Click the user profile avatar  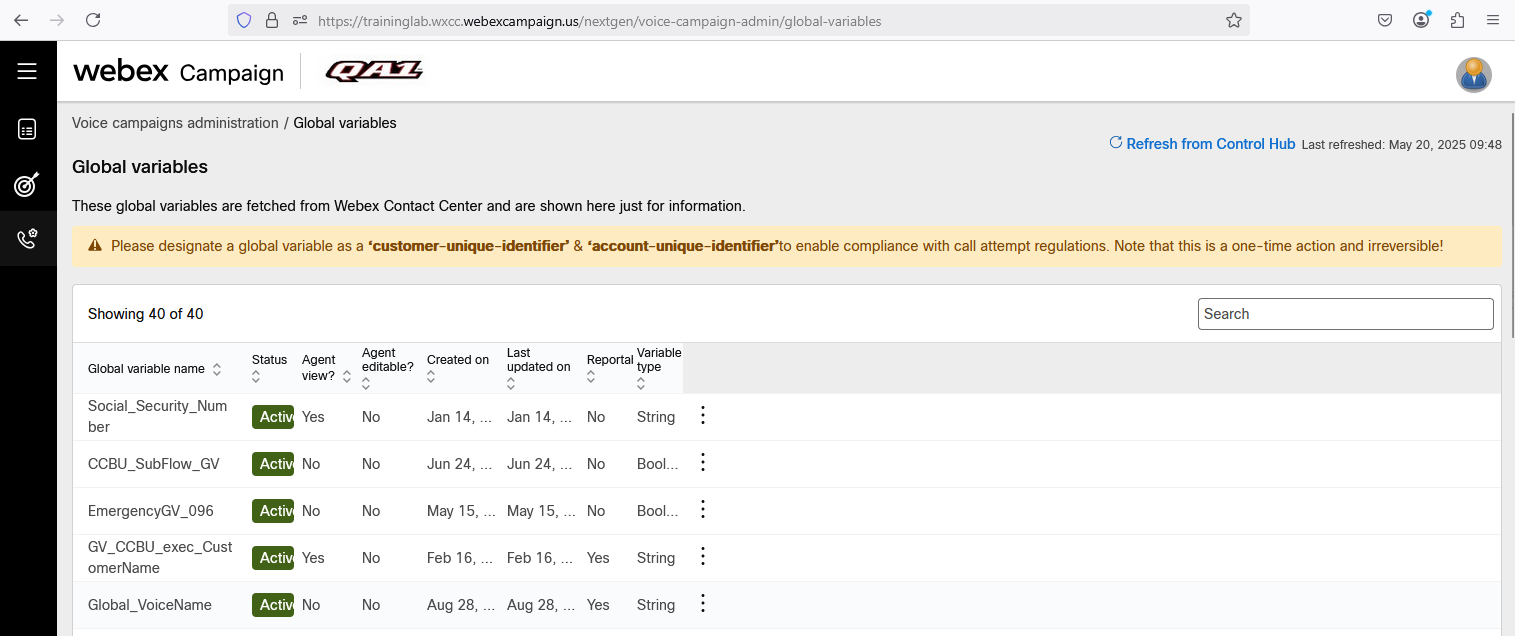point(1473,74)
